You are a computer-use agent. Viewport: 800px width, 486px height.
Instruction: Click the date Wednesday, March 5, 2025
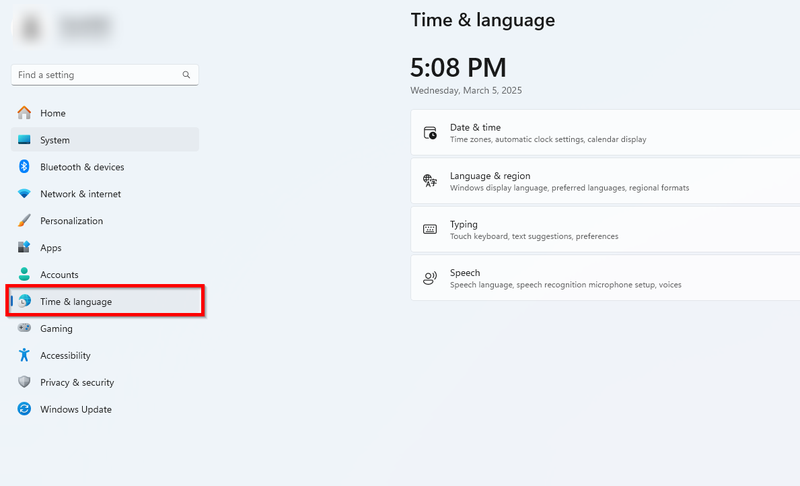[466, 90]
